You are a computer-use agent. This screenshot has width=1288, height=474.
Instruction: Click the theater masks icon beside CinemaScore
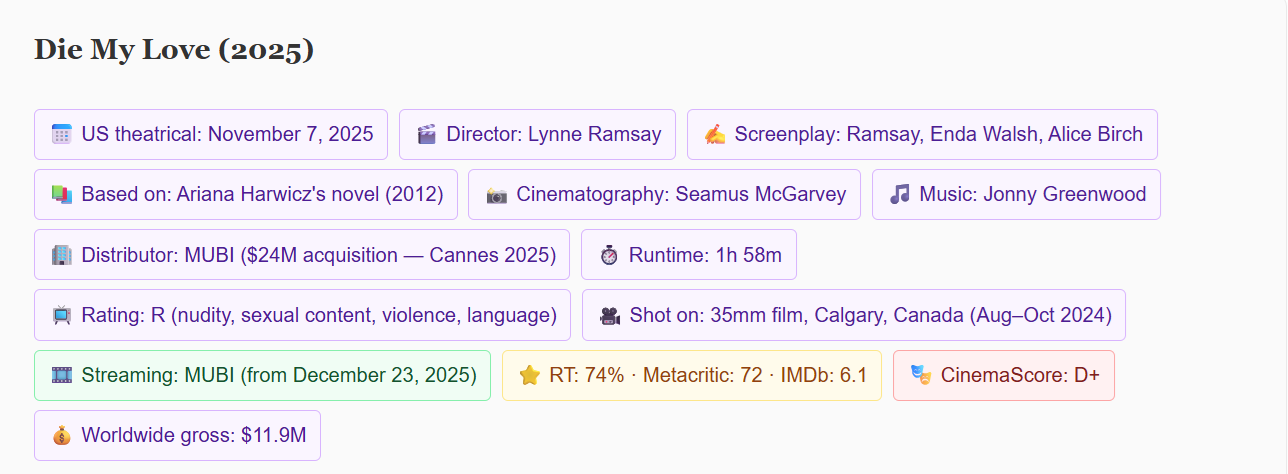[921, 376]
